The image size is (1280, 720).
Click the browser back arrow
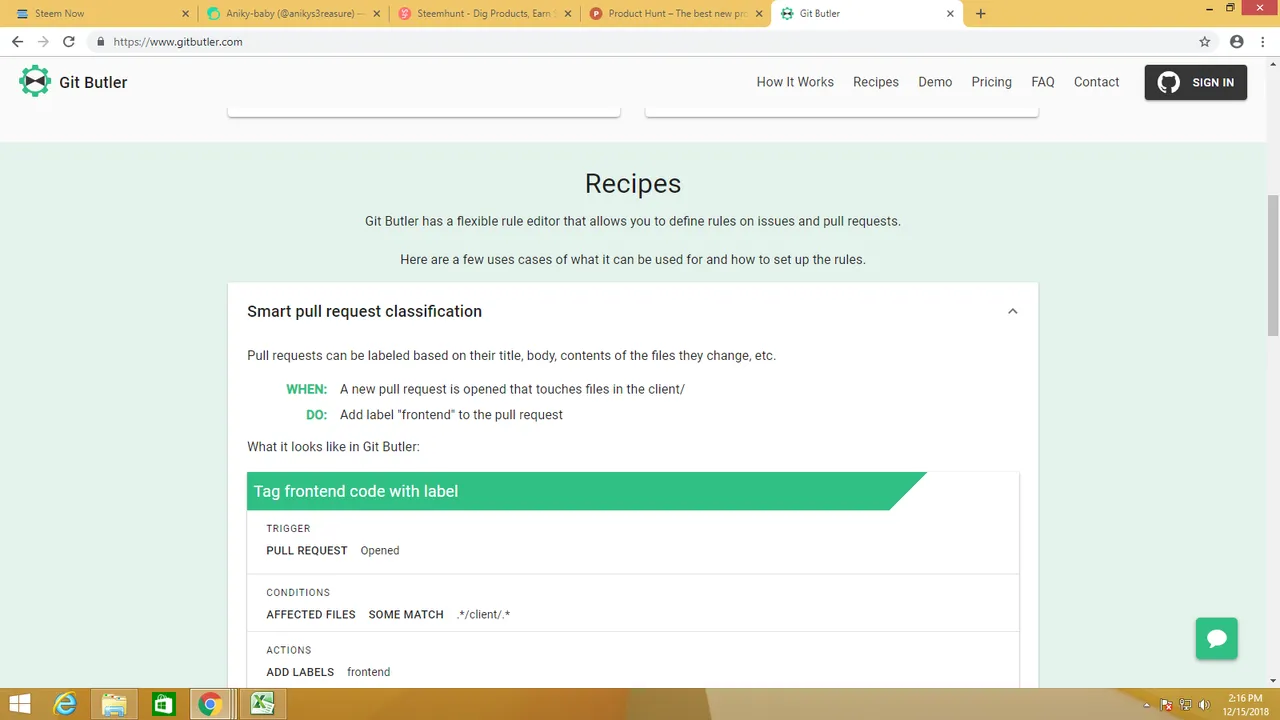click(x=17, y=42)
